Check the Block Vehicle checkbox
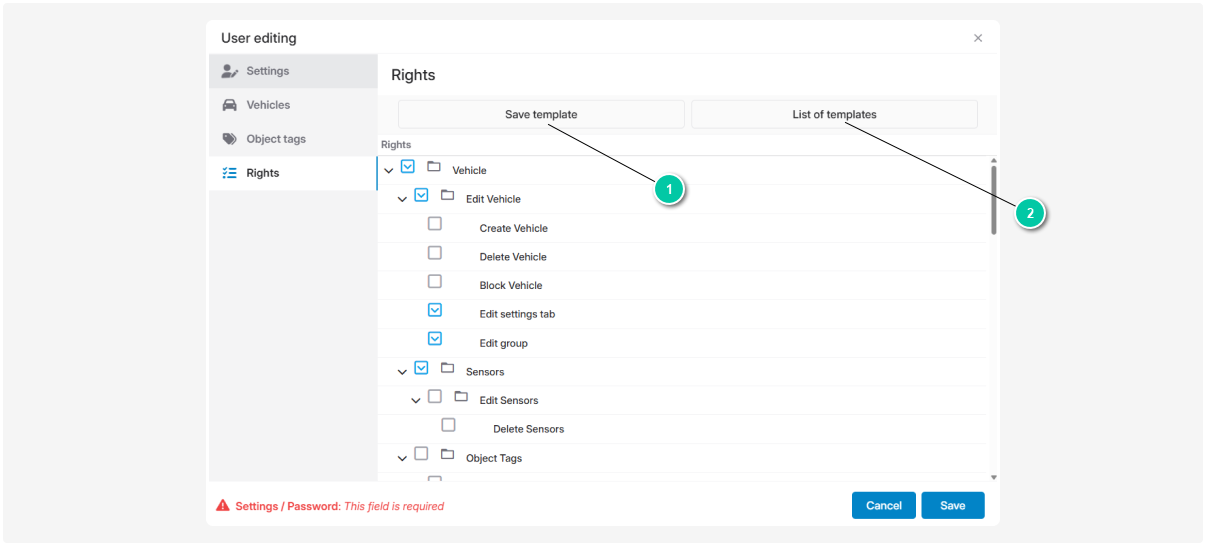 pyautogui.click(x=435, y=282)
